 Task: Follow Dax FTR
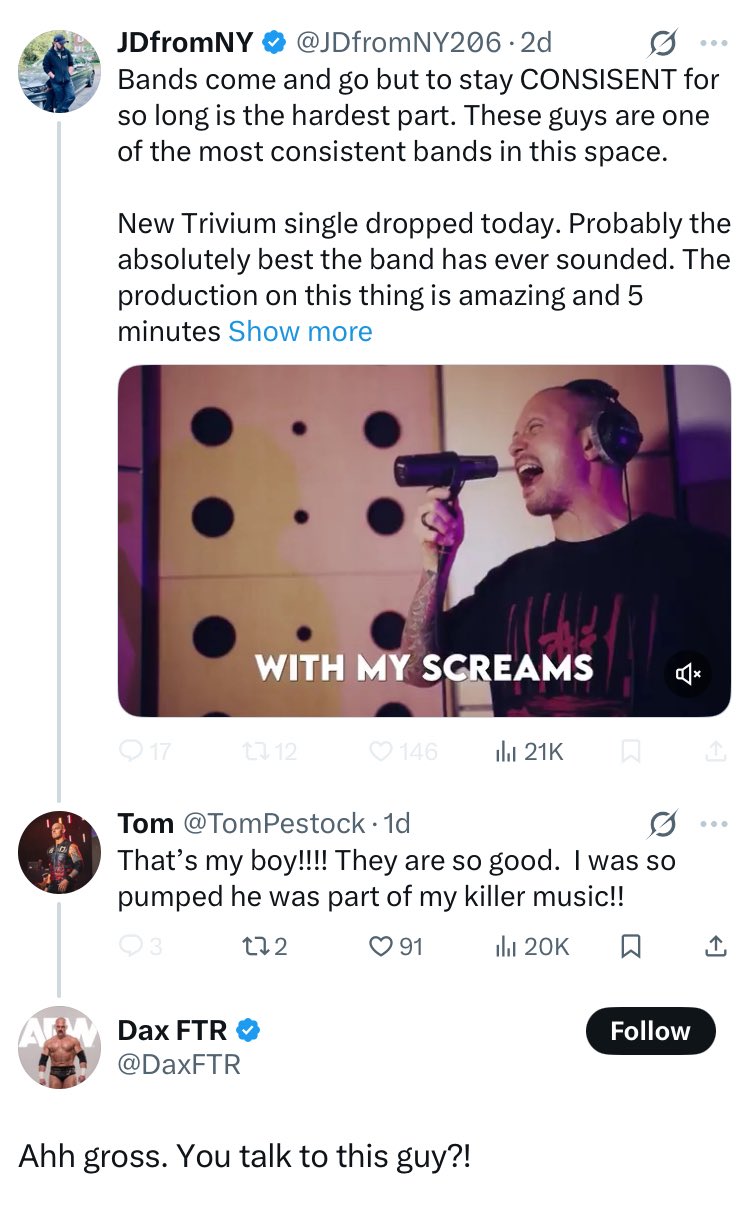pos(650,1031)
